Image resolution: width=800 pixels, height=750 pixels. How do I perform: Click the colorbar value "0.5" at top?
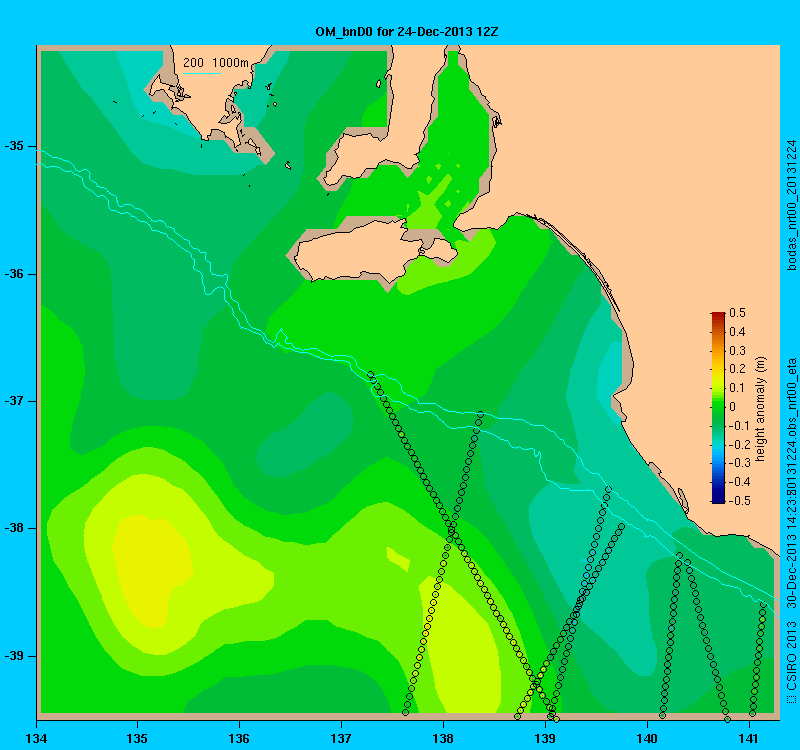click(737, 313)
